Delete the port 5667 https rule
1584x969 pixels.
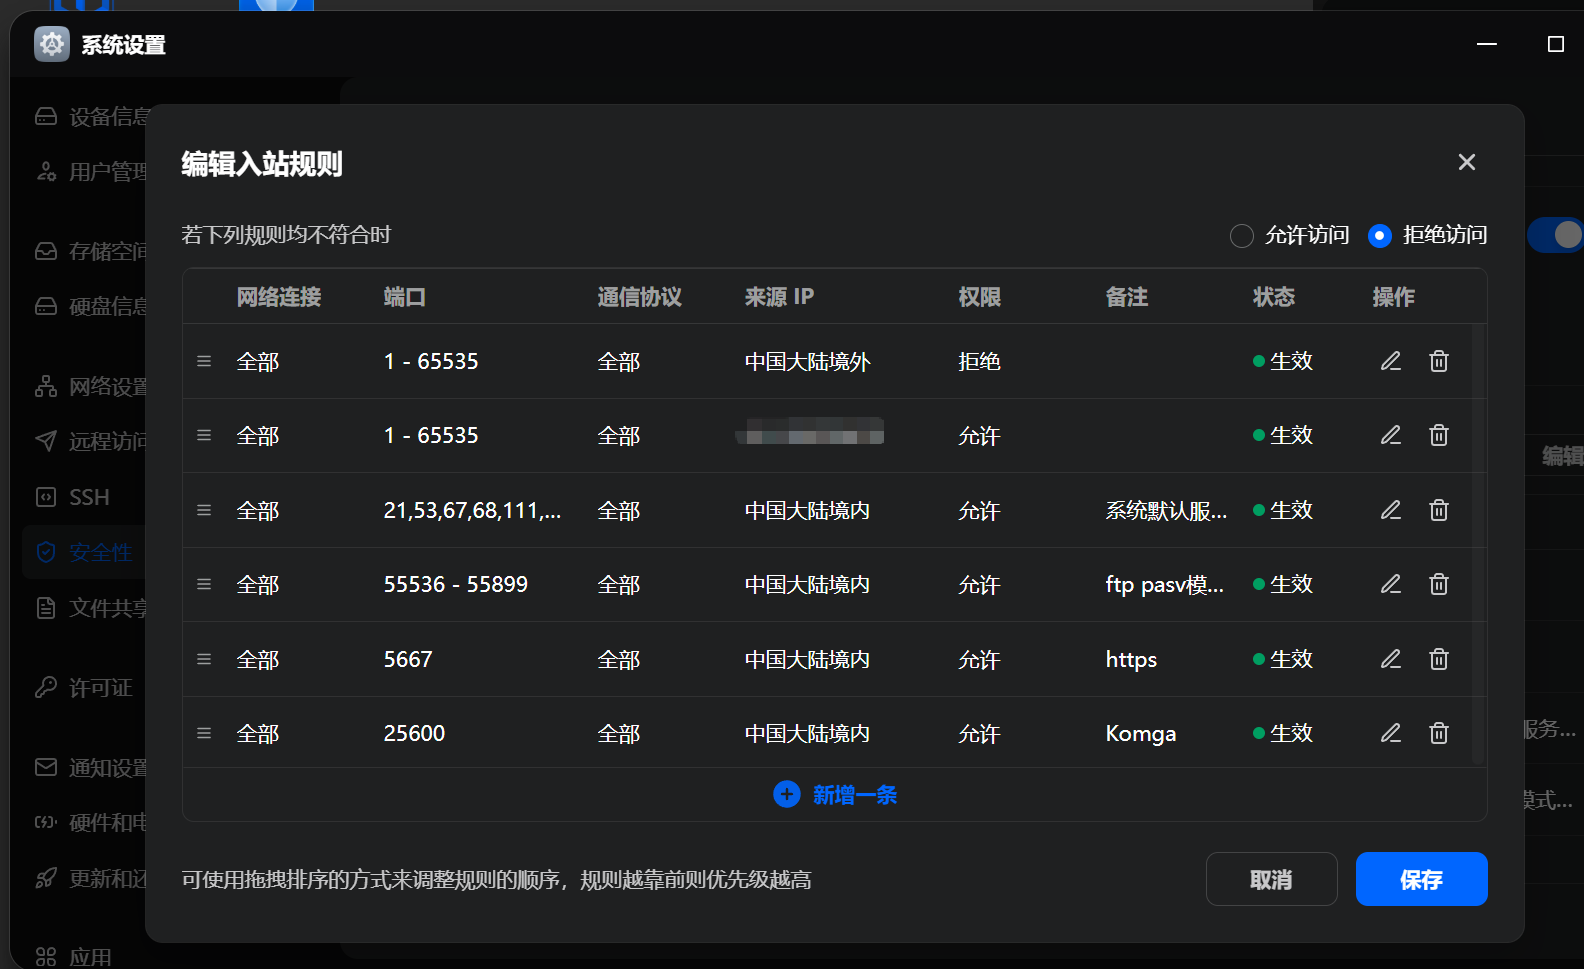pos(1439,659)
